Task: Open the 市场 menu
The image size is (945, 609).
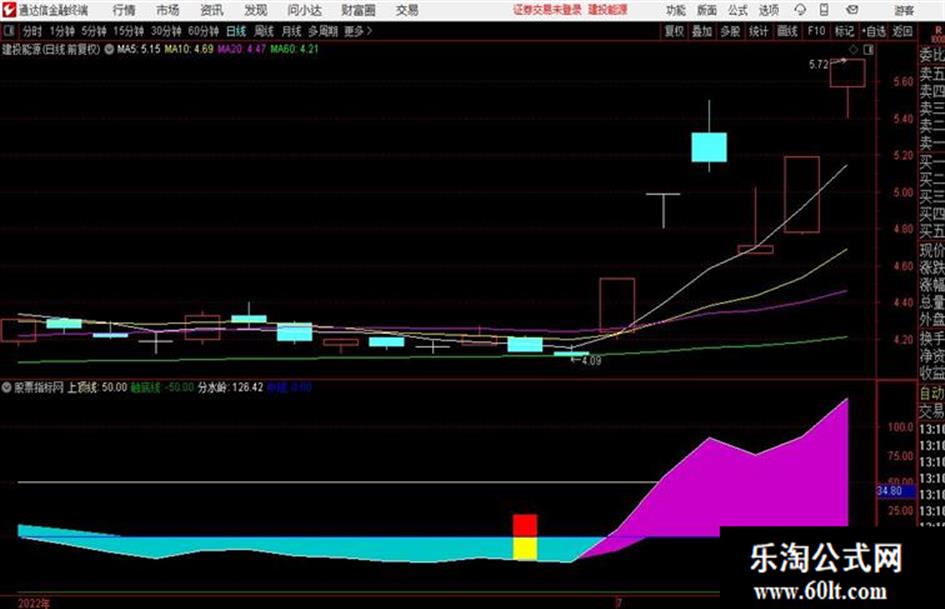Action: (x=168, y=10)
